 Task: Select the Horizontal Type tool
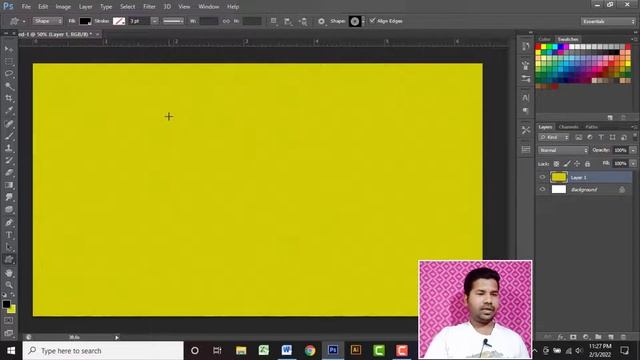9,235
